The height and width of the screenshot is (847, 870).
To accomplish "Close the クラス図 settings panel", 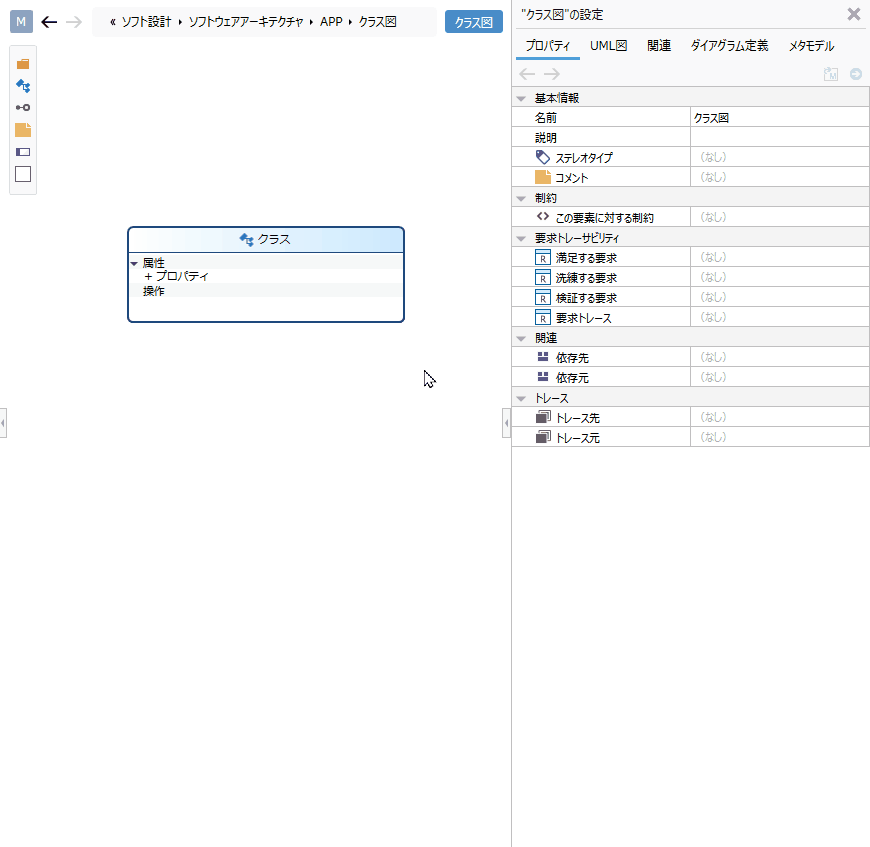I will coord(854,14).
